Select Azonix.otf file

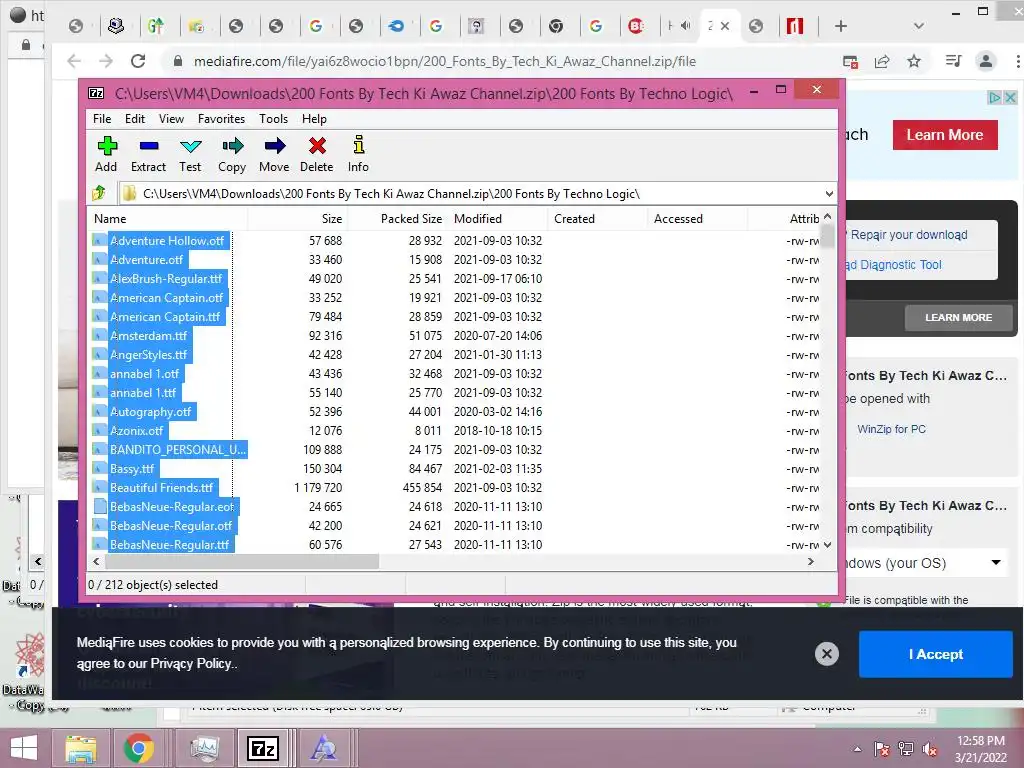tap(136, 430)
